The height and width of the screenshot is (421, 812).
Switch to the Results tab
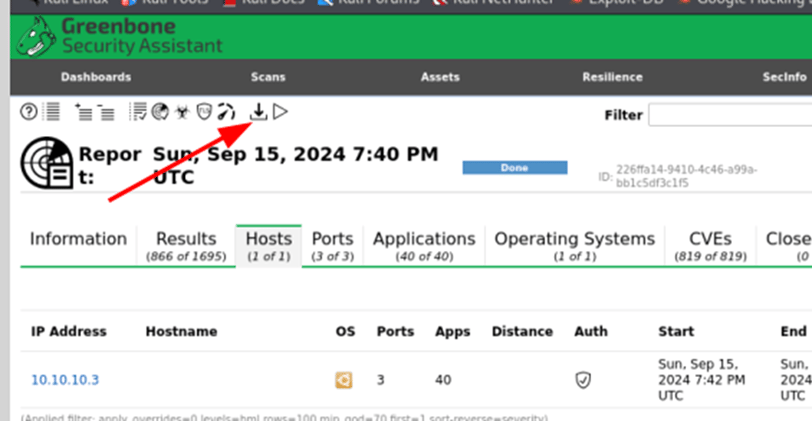(x=186, y=246)
